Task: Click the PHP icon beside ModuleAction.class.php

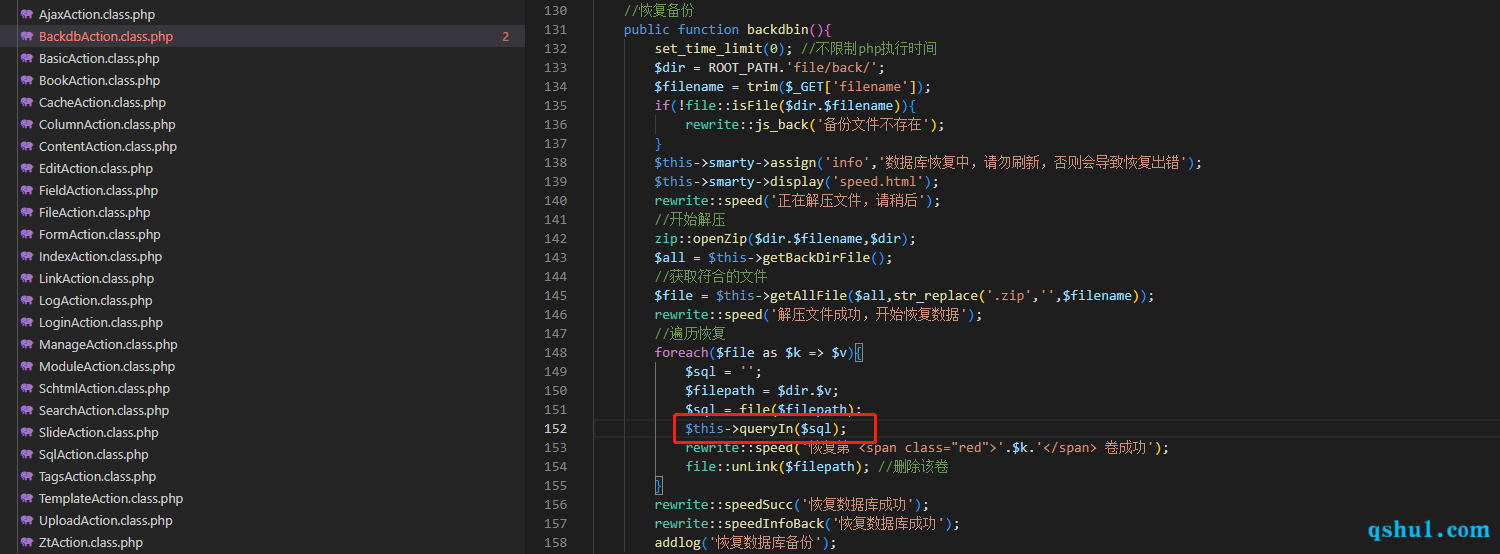Action: (x=26, y=367)
